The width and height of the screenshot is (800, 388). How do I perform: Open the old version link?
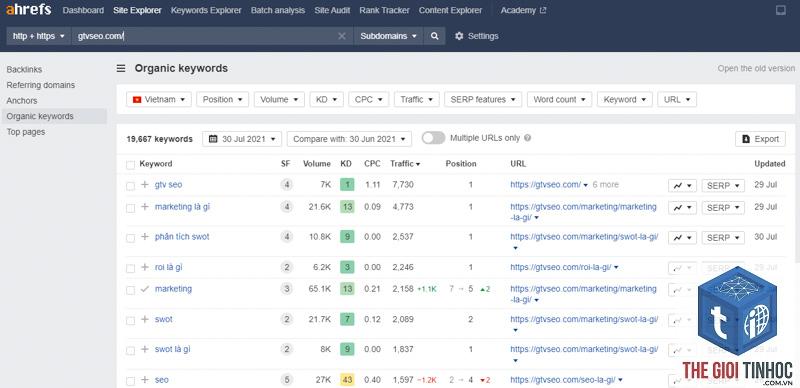[x=756, y=68]
